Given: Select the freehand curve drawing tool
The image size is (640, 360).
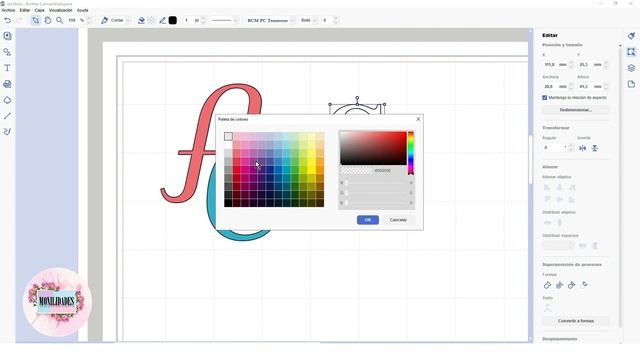Looking at the screenshot, I should click(7, 131).
